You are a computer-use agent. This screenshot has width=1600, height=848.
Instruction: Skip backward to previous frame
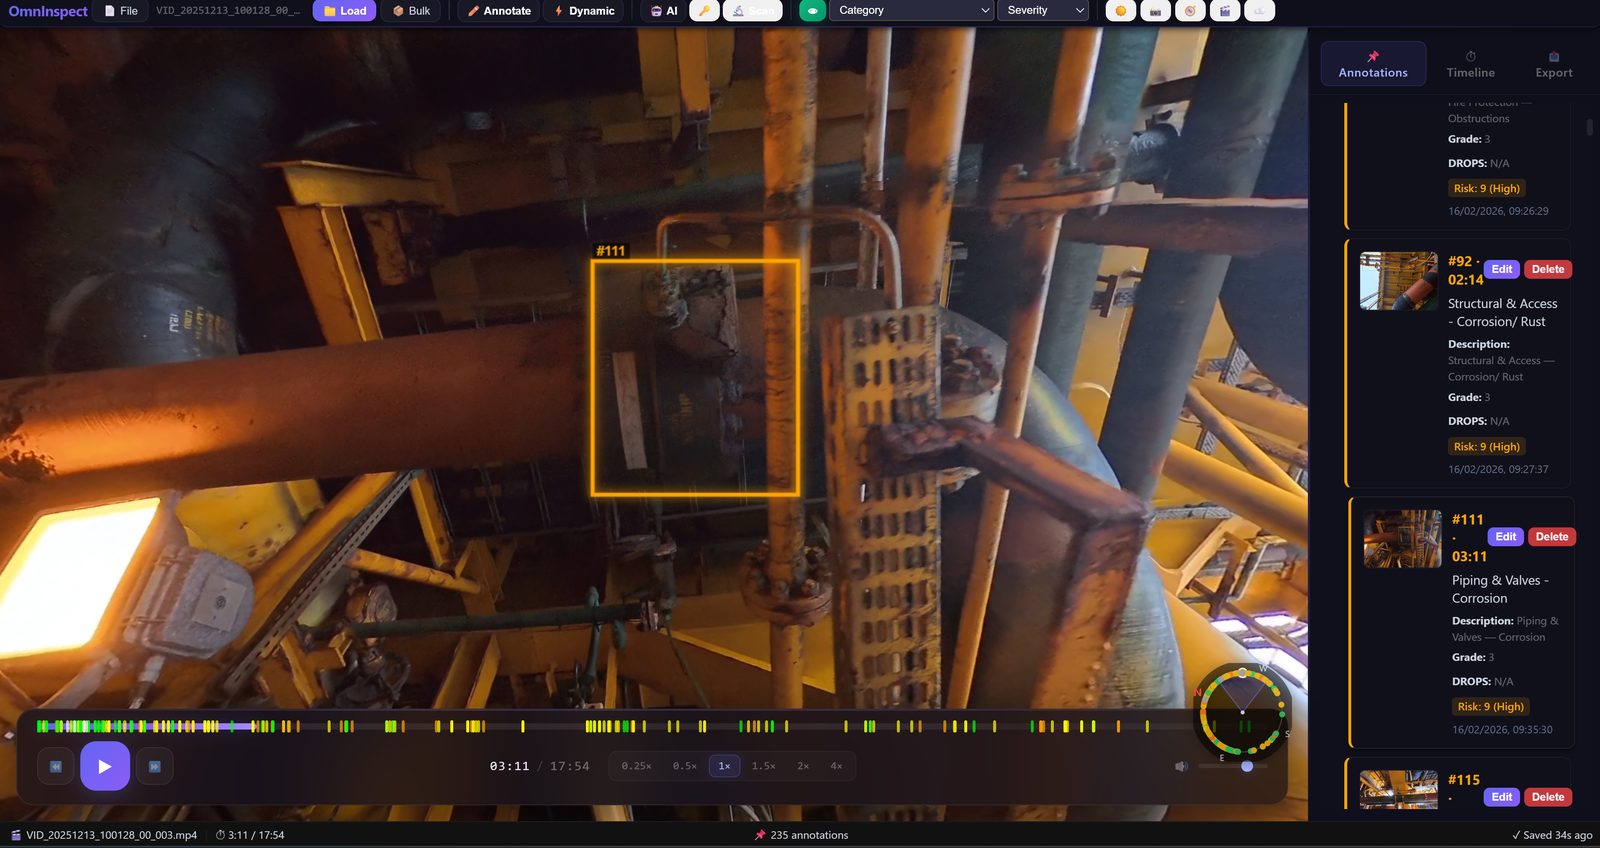click(56, 766)
